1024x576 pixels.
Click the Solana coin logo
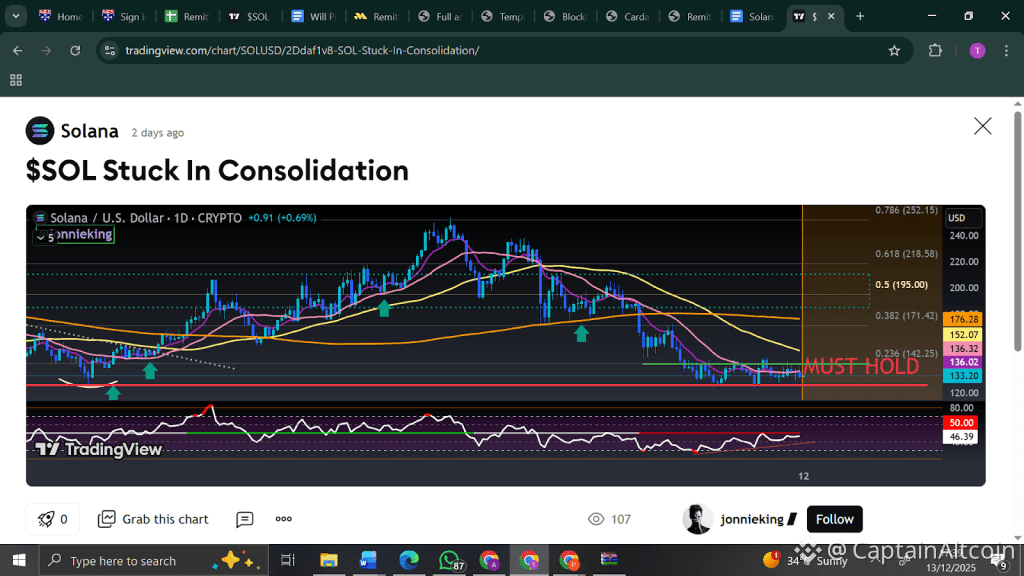point(40,131)
